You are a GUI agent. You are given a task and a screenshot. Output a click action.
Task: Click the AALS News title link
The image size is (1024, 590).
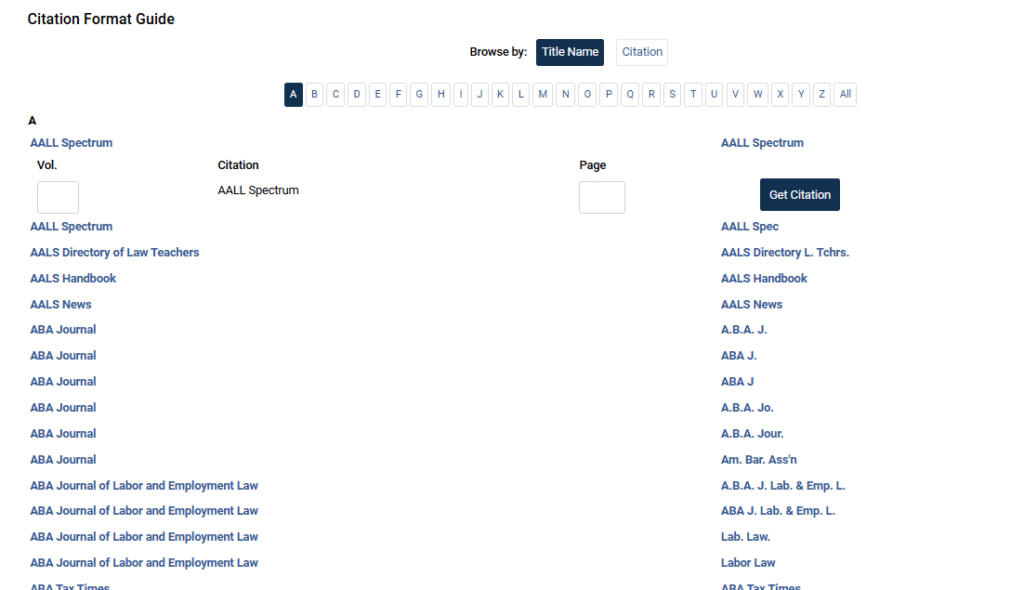click(x=60, y=304)
